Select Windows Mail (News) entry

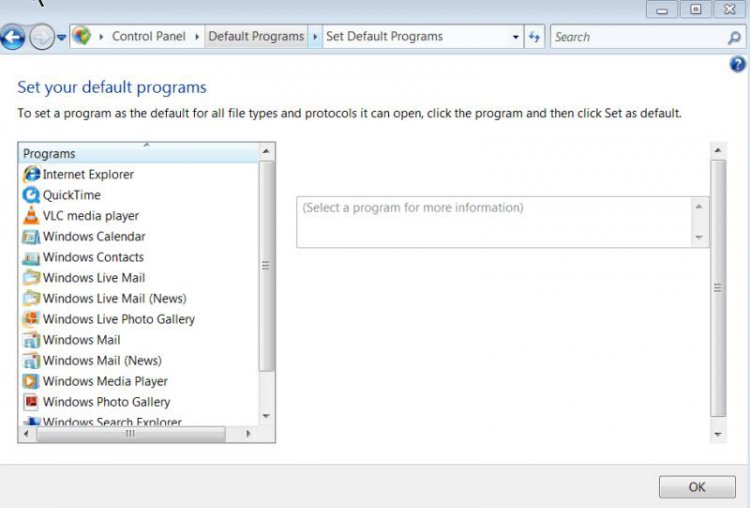click(102, 360)
